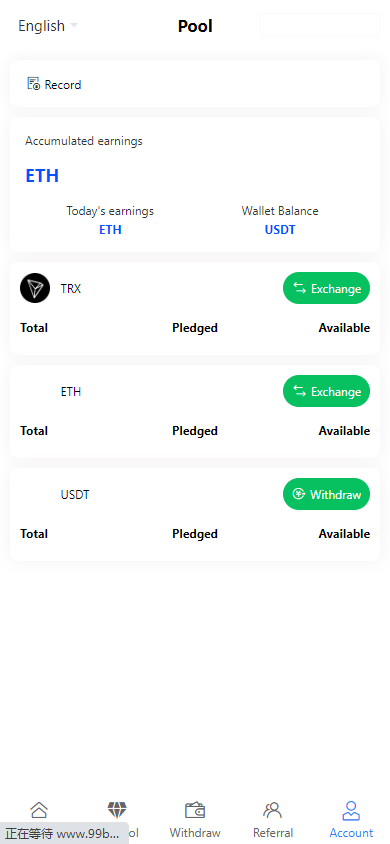This screenshot has width=390, height=844.
Task: Click the USDT Withdraw button
Action: point(327,494)
